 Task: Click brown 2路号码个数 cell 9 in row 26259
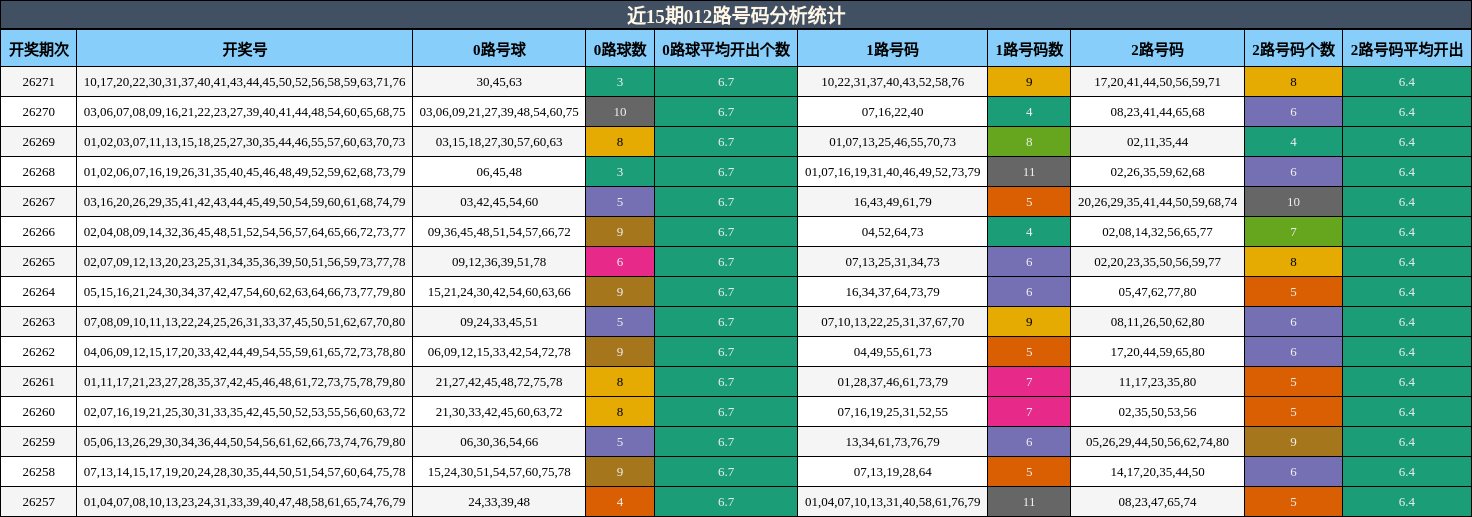[1294, 442]
